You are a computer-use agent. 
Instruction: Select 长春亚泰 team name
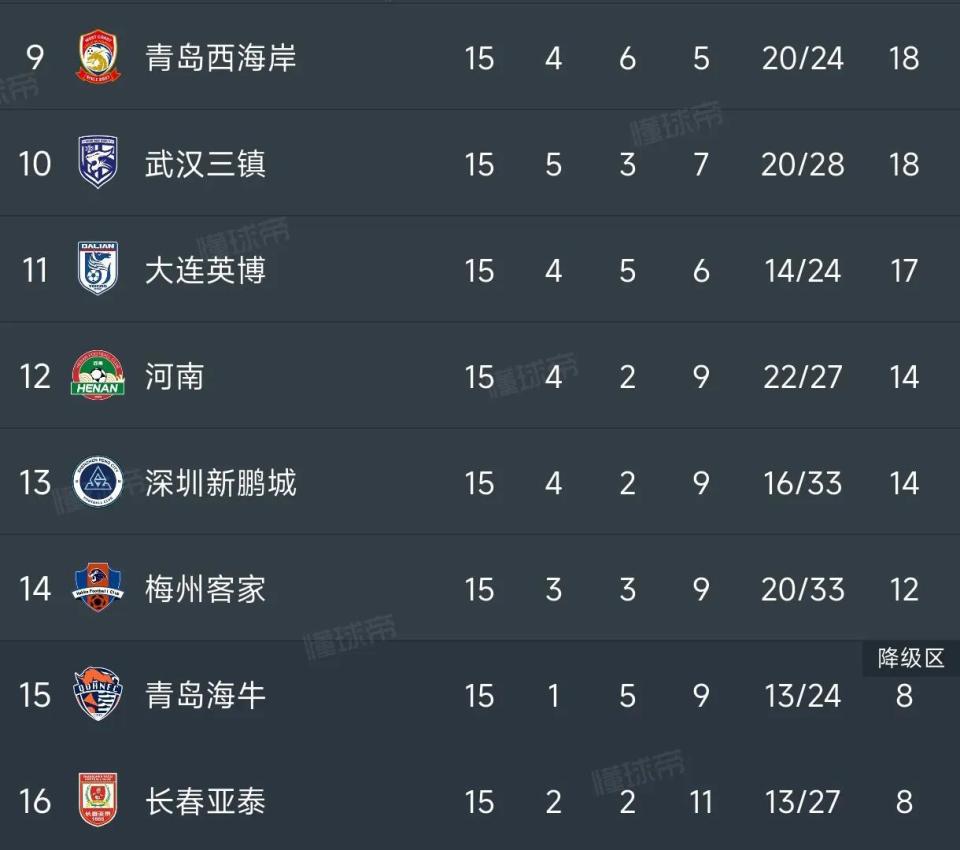[x=205, y=801]
